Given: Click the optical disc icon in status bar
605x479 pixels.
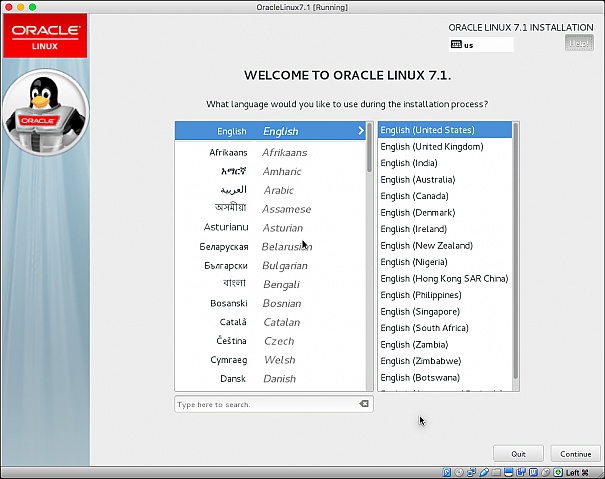Looking at the screenshot, I should pos(459,472).
